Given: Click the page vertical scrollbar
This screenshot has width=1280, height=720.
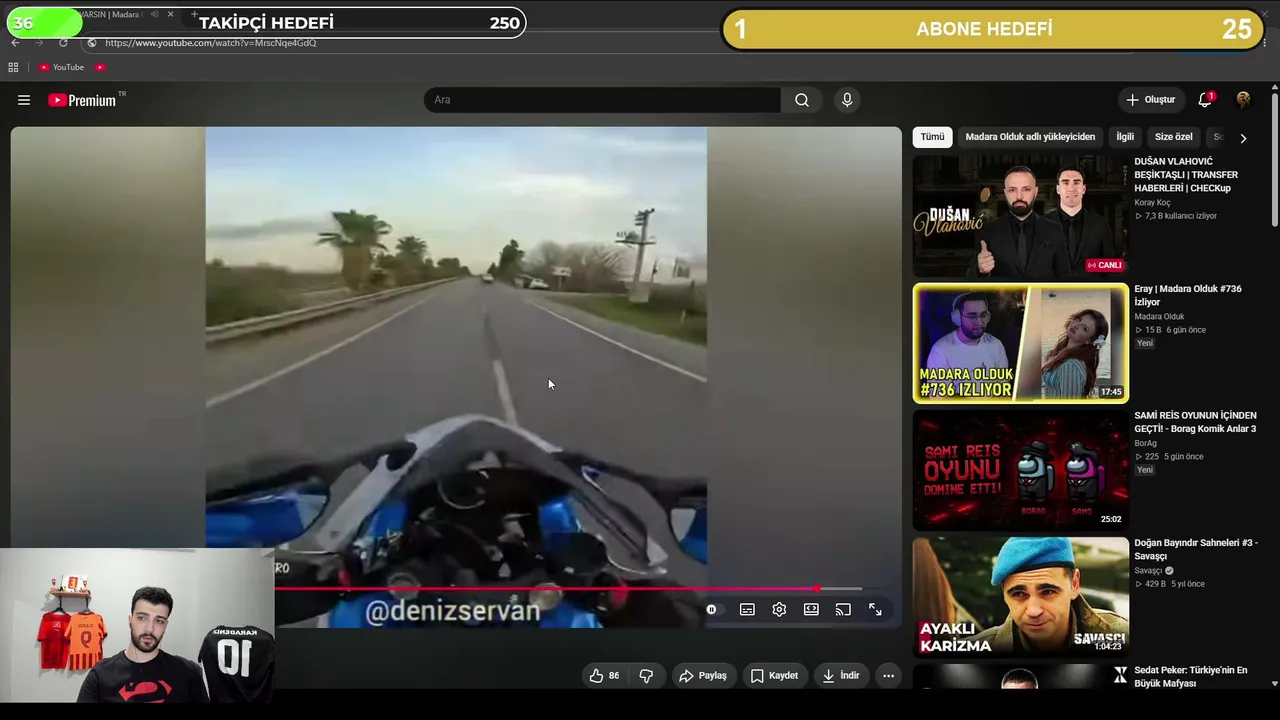Looking at the screenshot, I should [x=1275, y=160].
